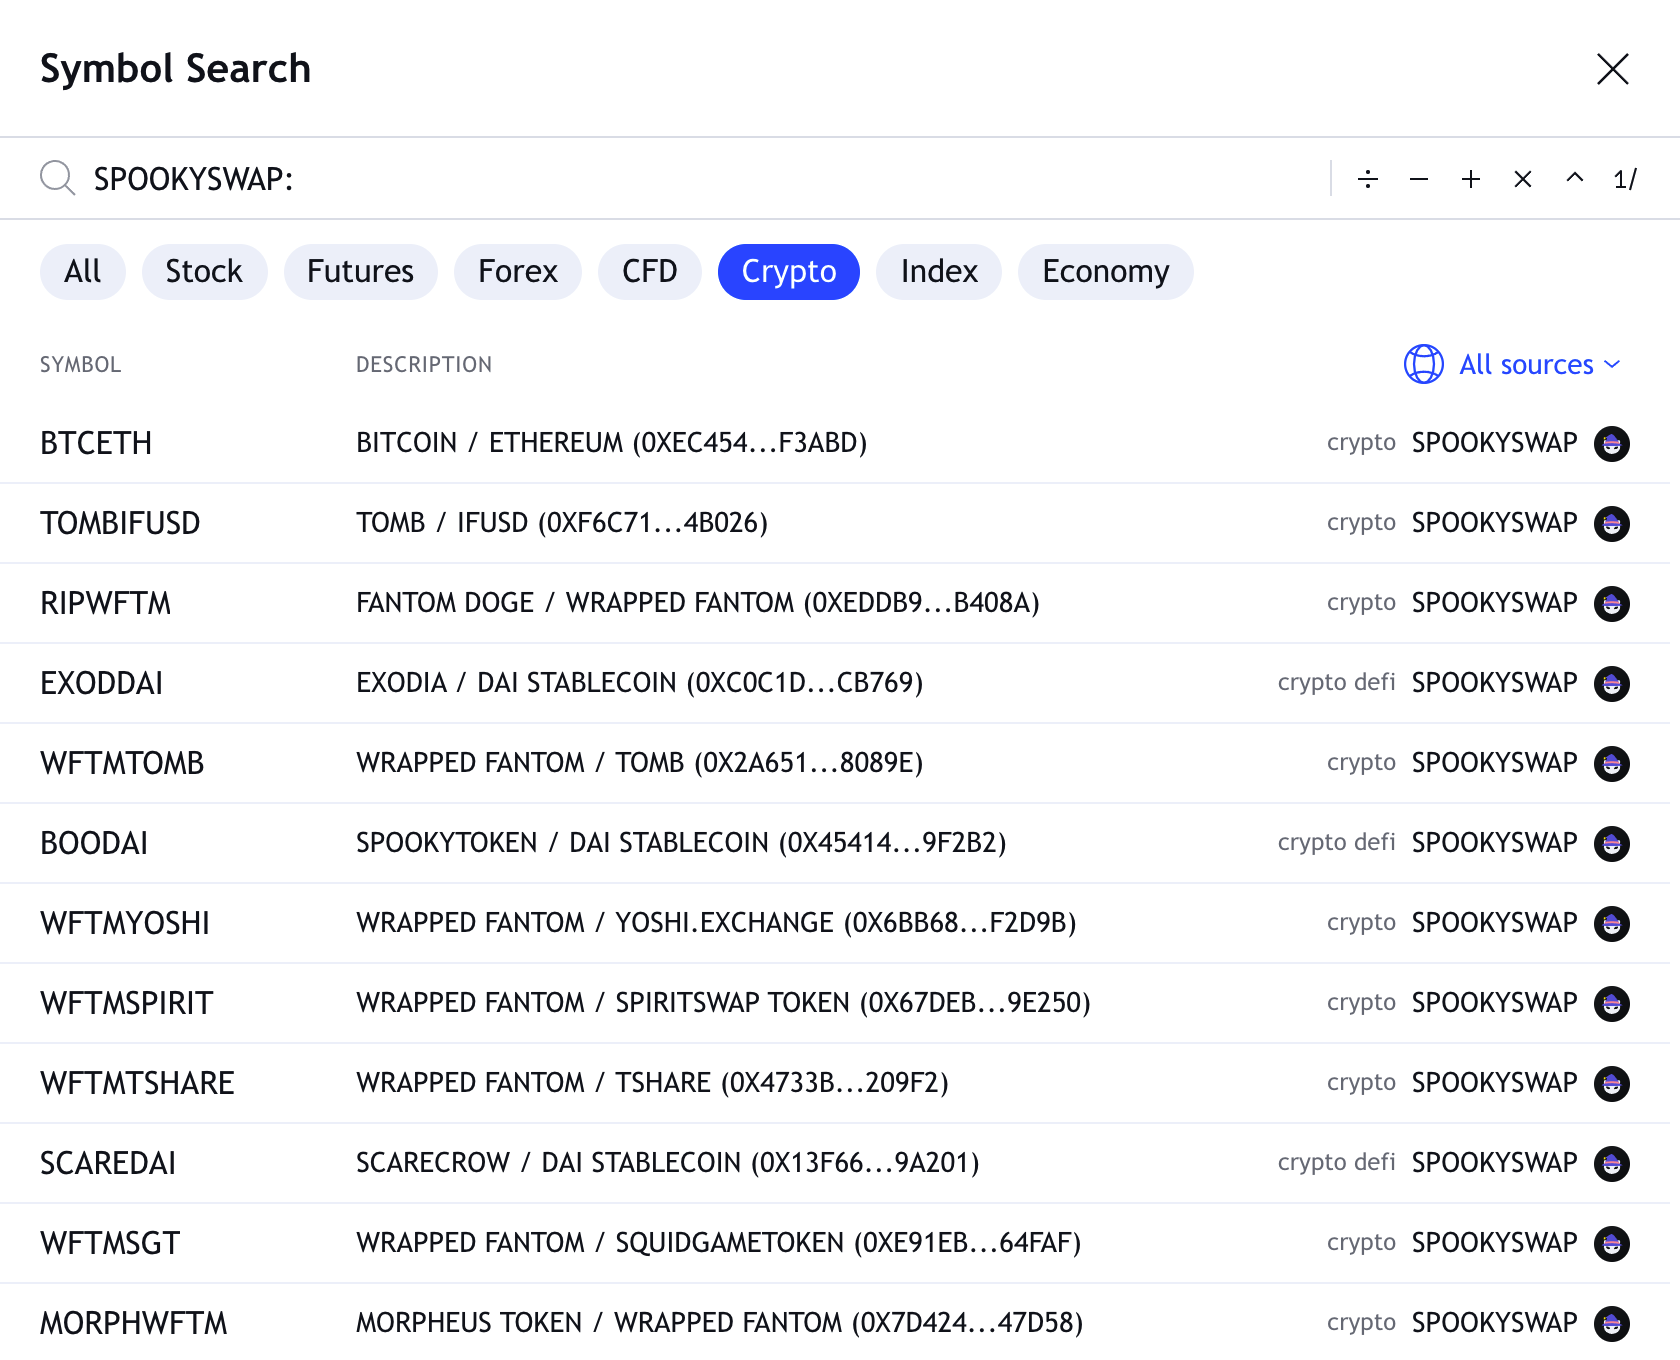Click SPOOKYSWAP source label on WFTMTOMB row
1680x1360 pixels.
point(1494,763)
